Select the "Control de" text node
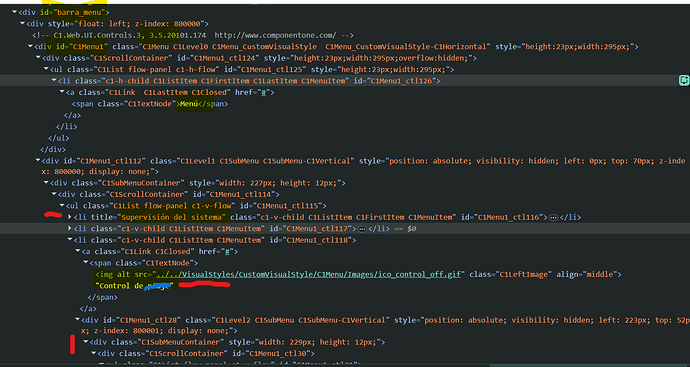690x367 pixels. click(x=134, y=286)
